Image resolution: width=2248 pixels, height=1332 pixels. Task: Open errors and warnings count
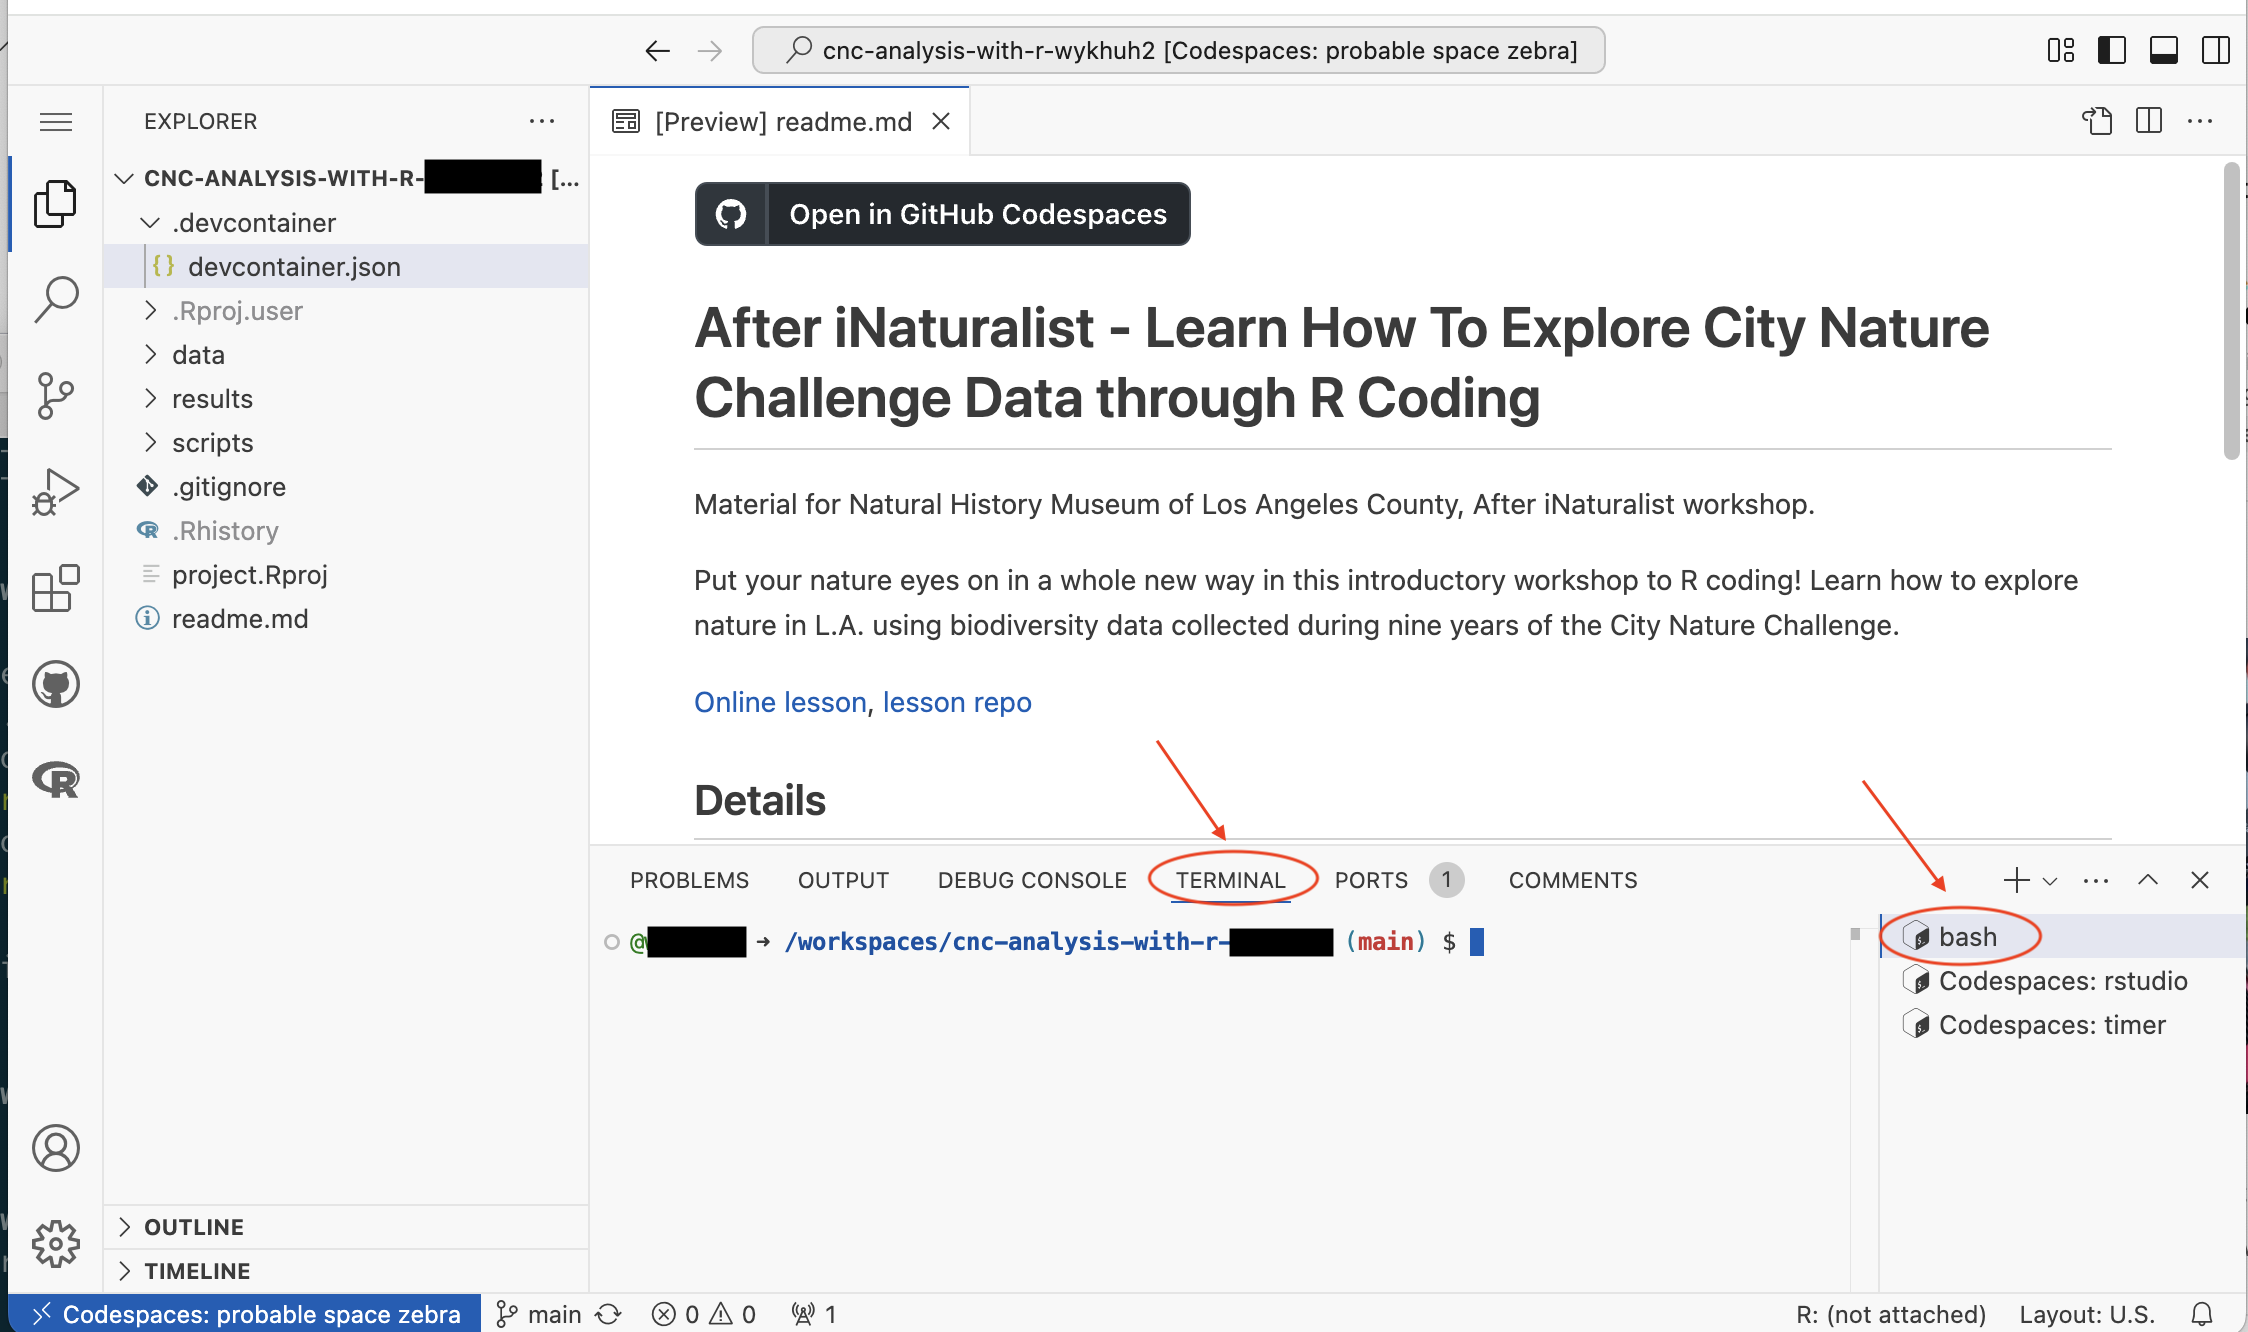tap(704, 1313)
